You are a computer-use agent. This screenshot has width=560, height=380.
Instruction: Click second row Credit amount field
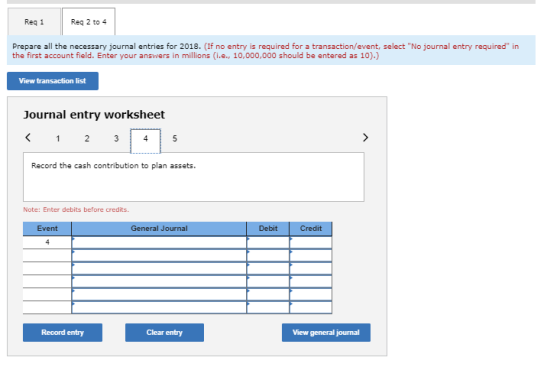point(311,255)
